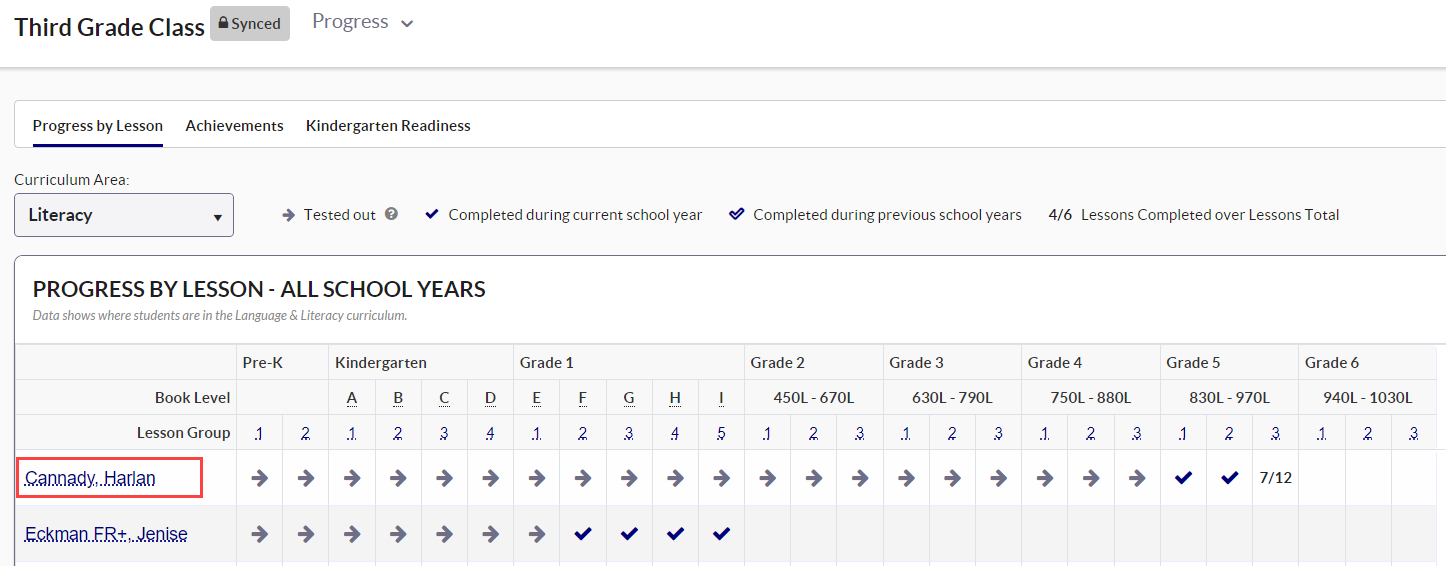
Task: Expand the Progress menu chevron
Action: click(407, 24)
